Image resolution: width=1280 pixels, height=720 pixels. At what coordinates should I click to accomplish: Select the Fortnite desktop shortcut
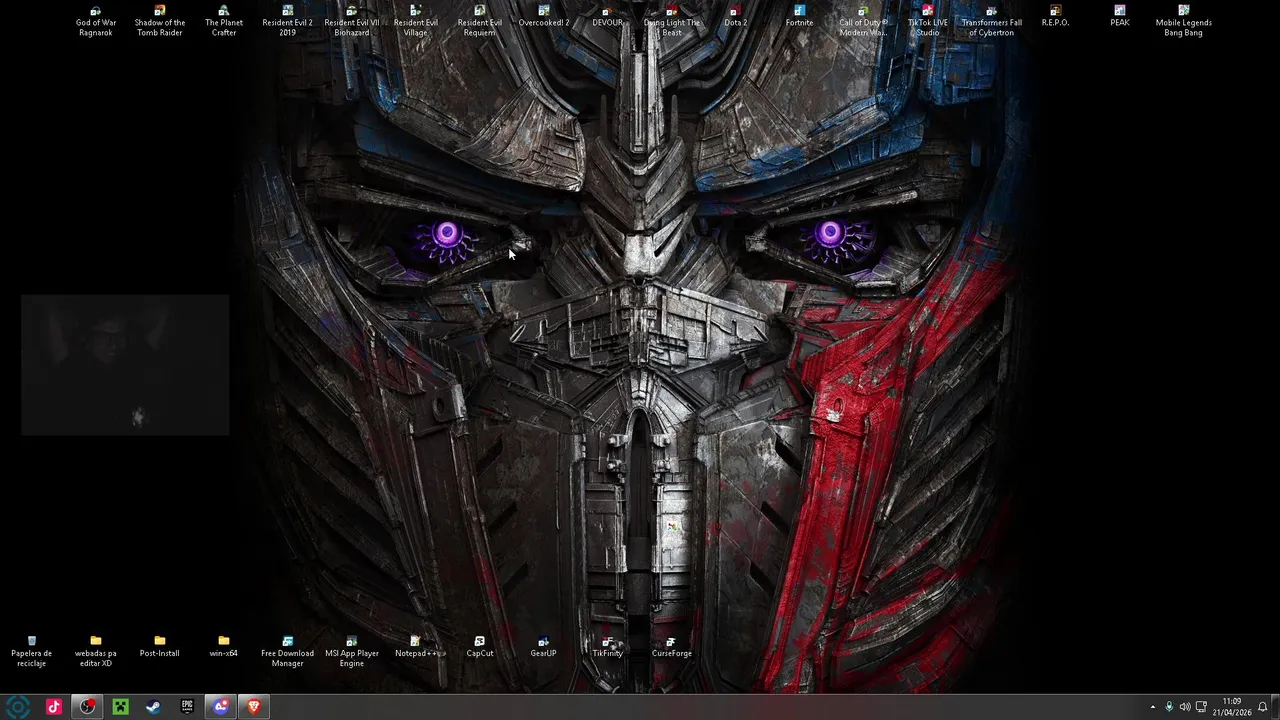coord(800,17)
